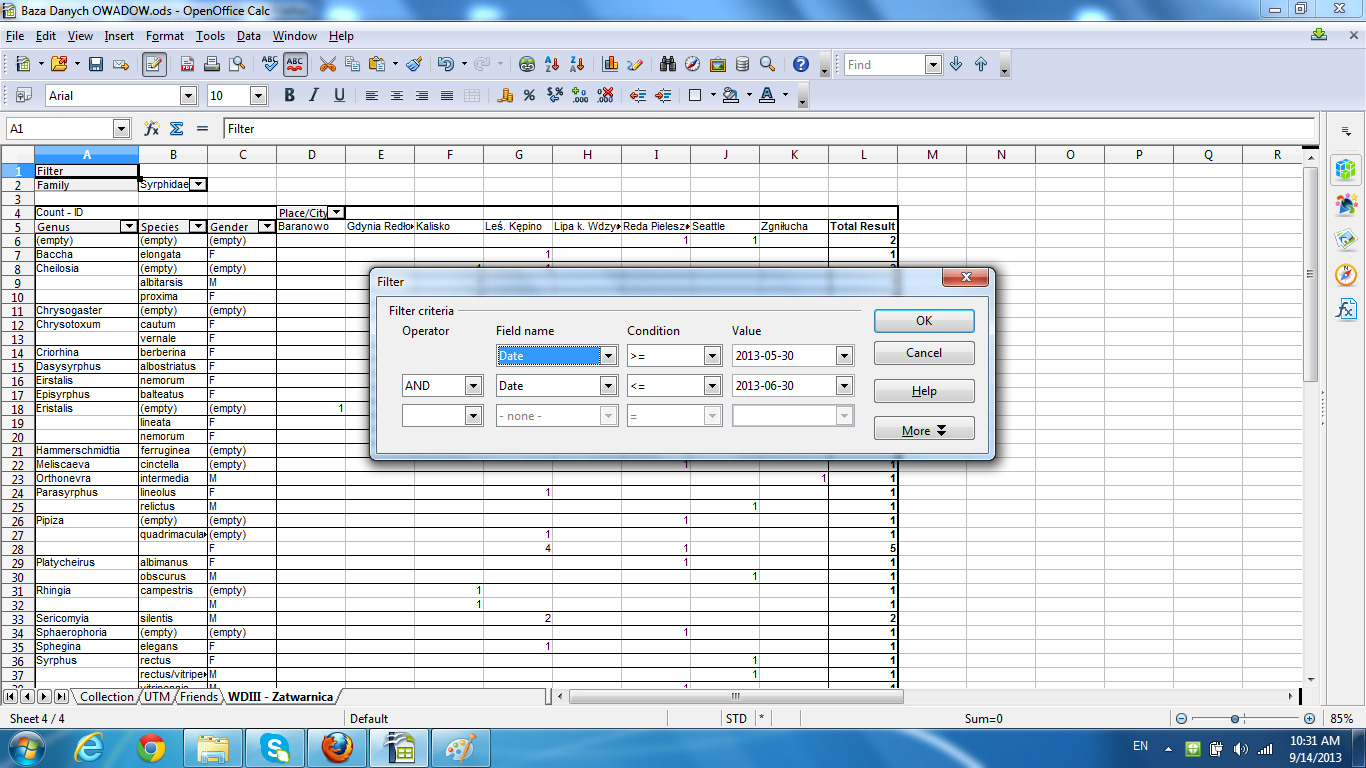This screenshot has height=768, width=1366.
Task: Confirm the filter with OK button
Action: [x=924, y=320]
